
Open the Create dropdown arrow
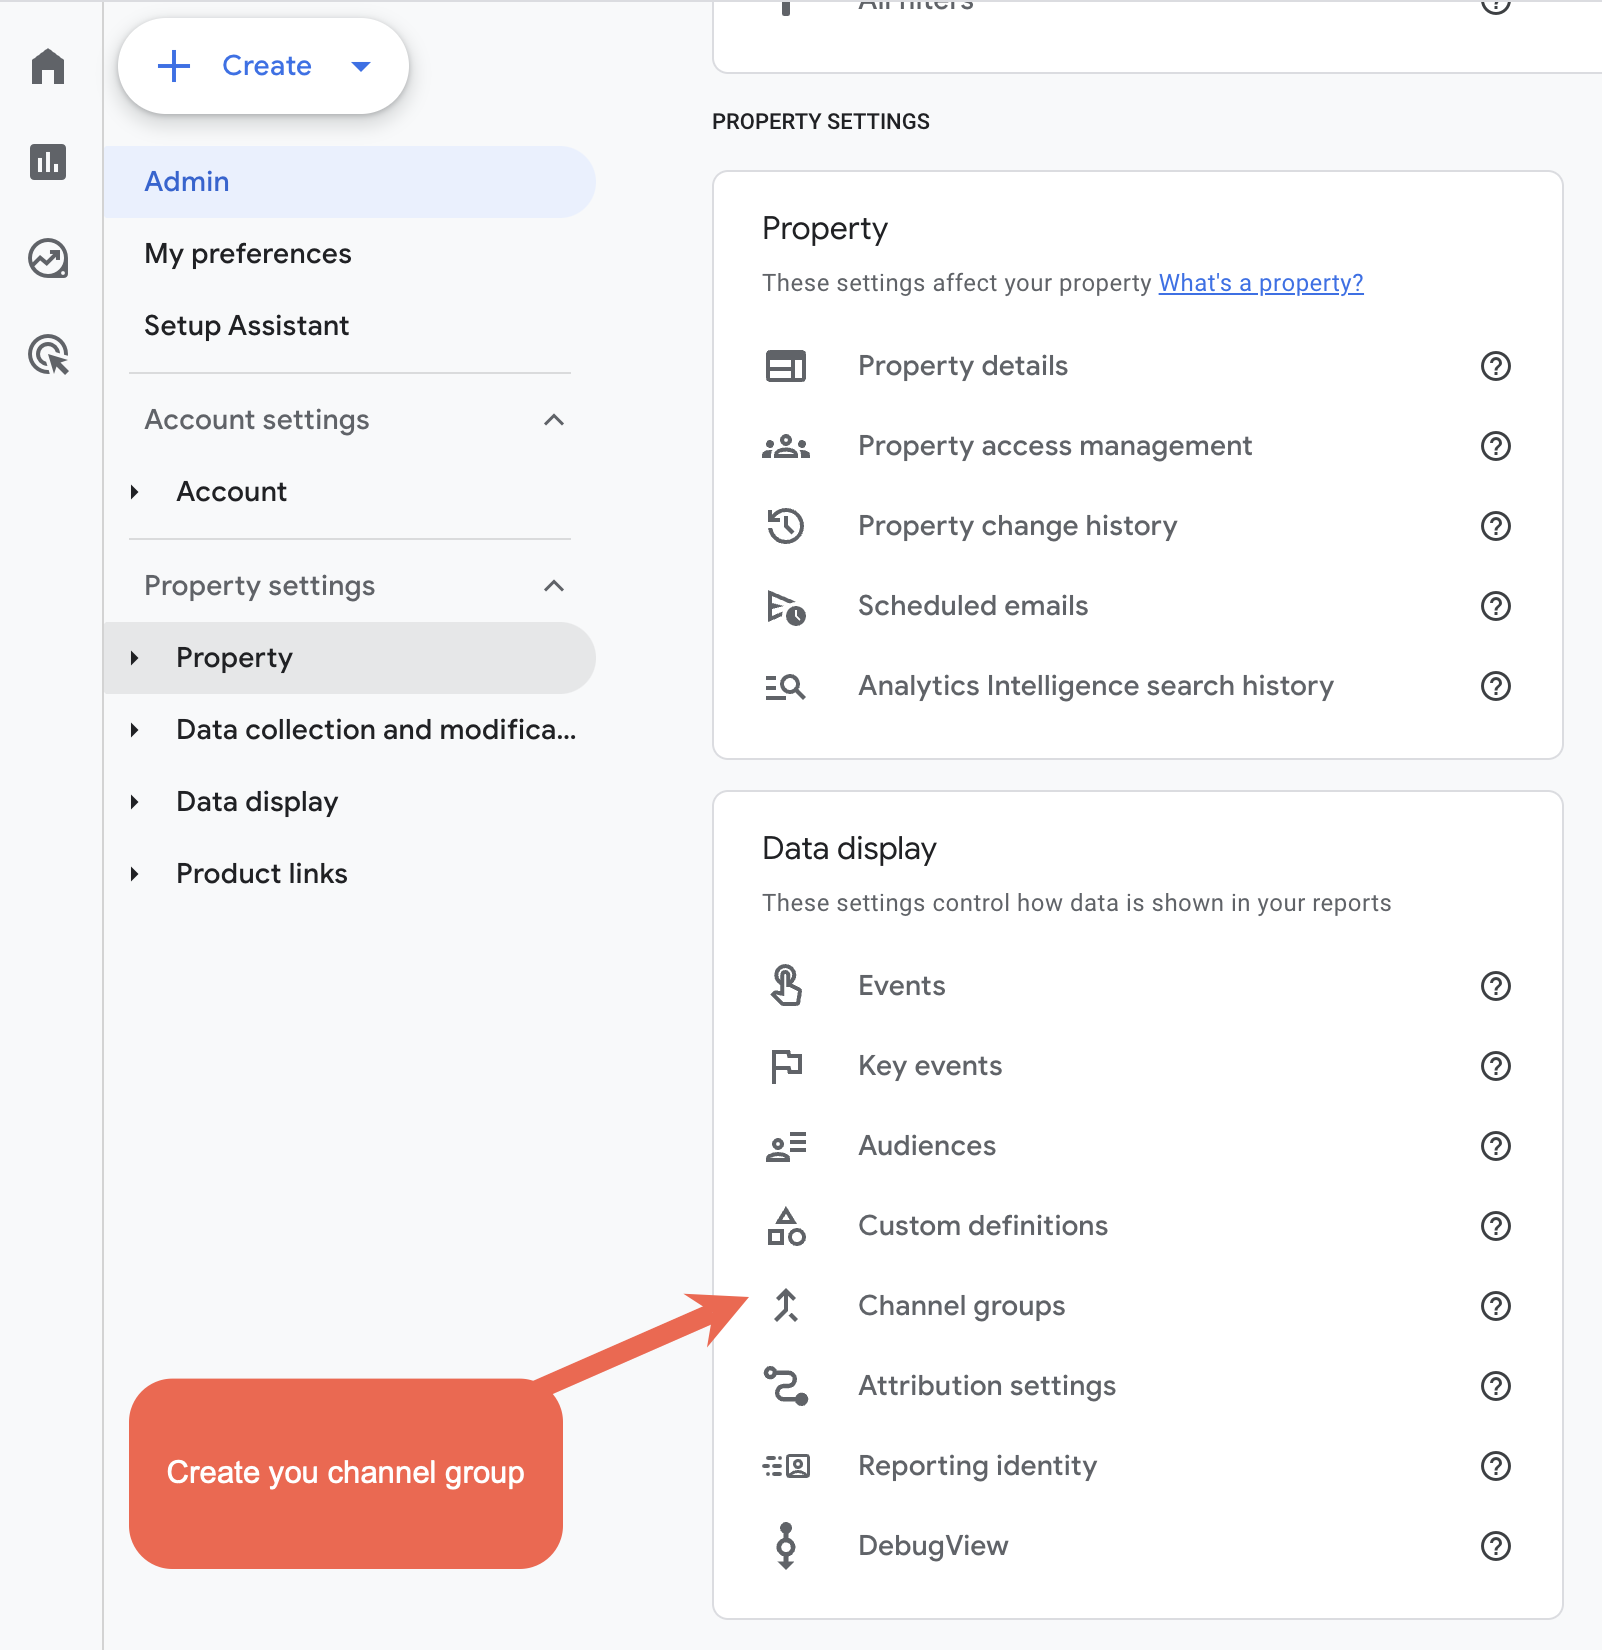[x=361, y=67]
